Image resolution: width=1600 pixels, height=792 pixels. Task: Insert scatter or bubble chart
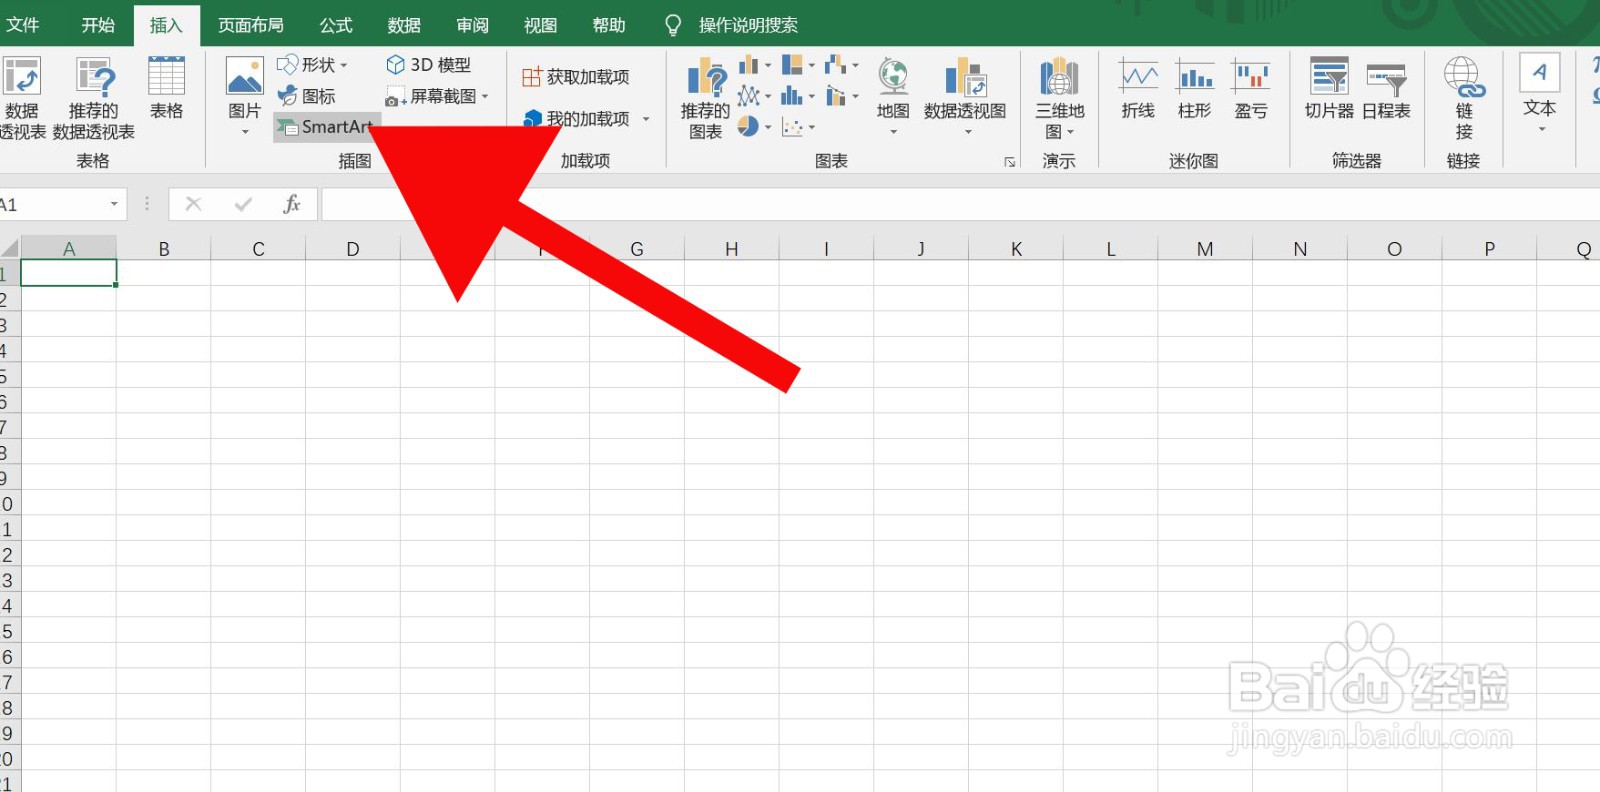tap(798, 127)
